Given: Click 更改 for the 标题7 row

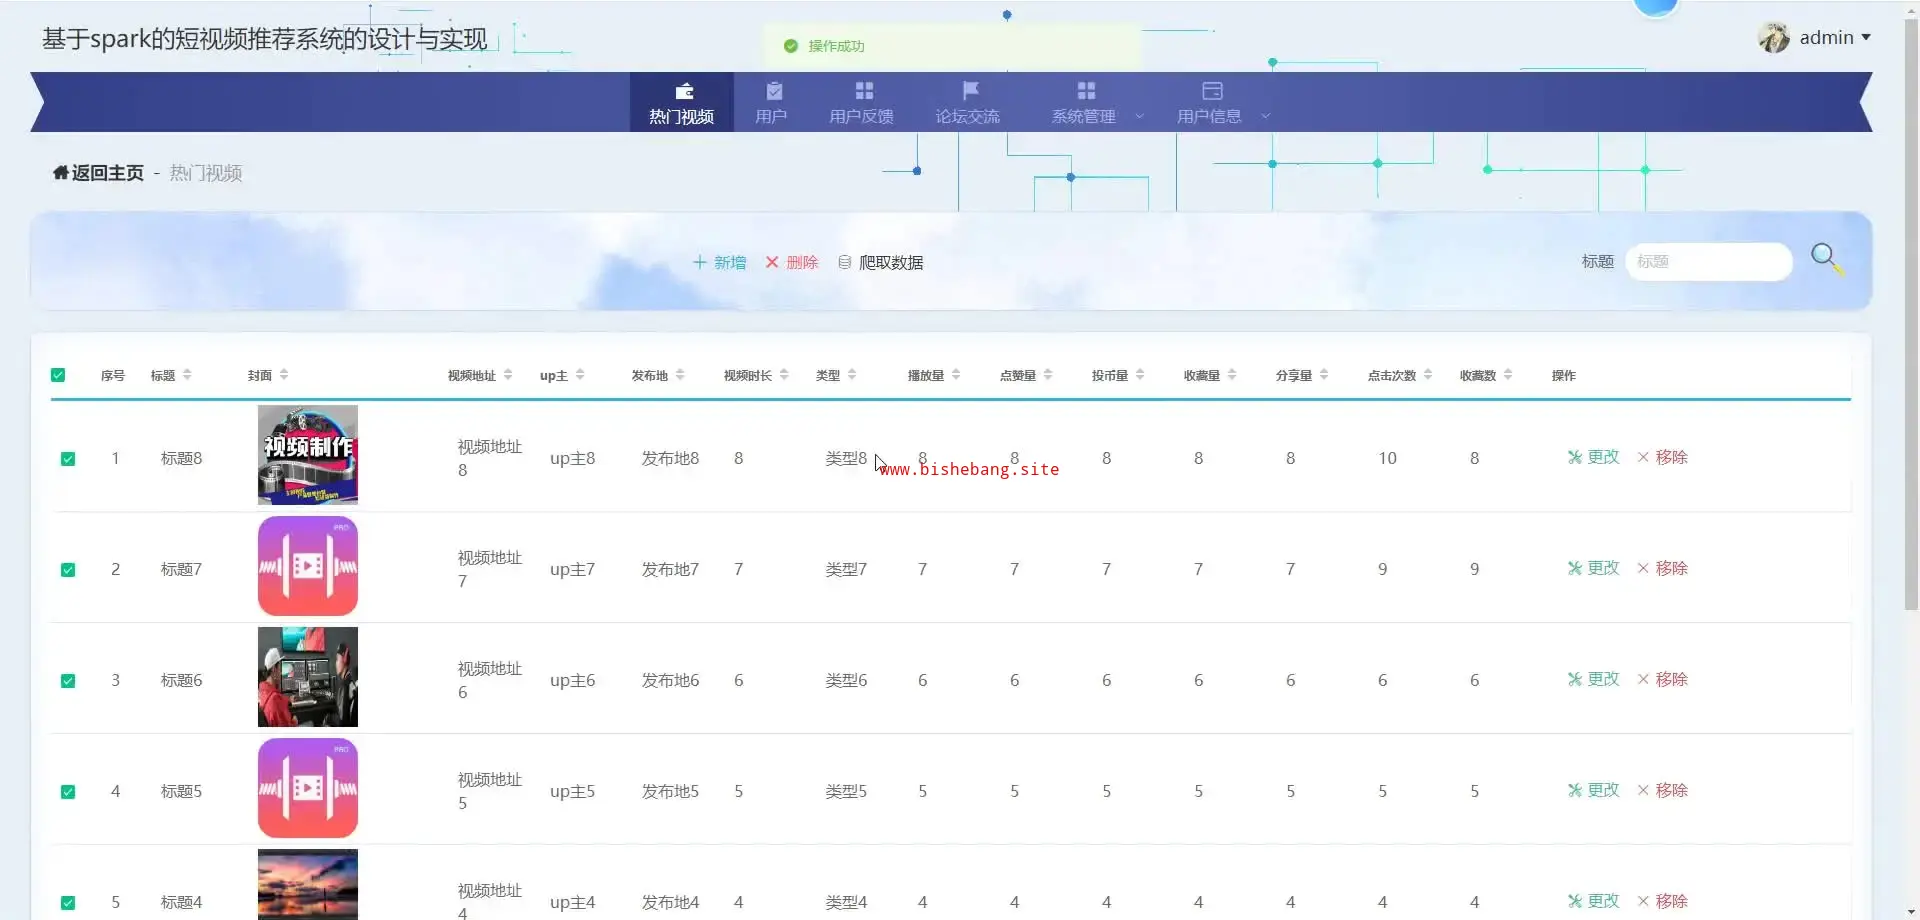Looking at the screenshot, I should (x=1593, y=568).
